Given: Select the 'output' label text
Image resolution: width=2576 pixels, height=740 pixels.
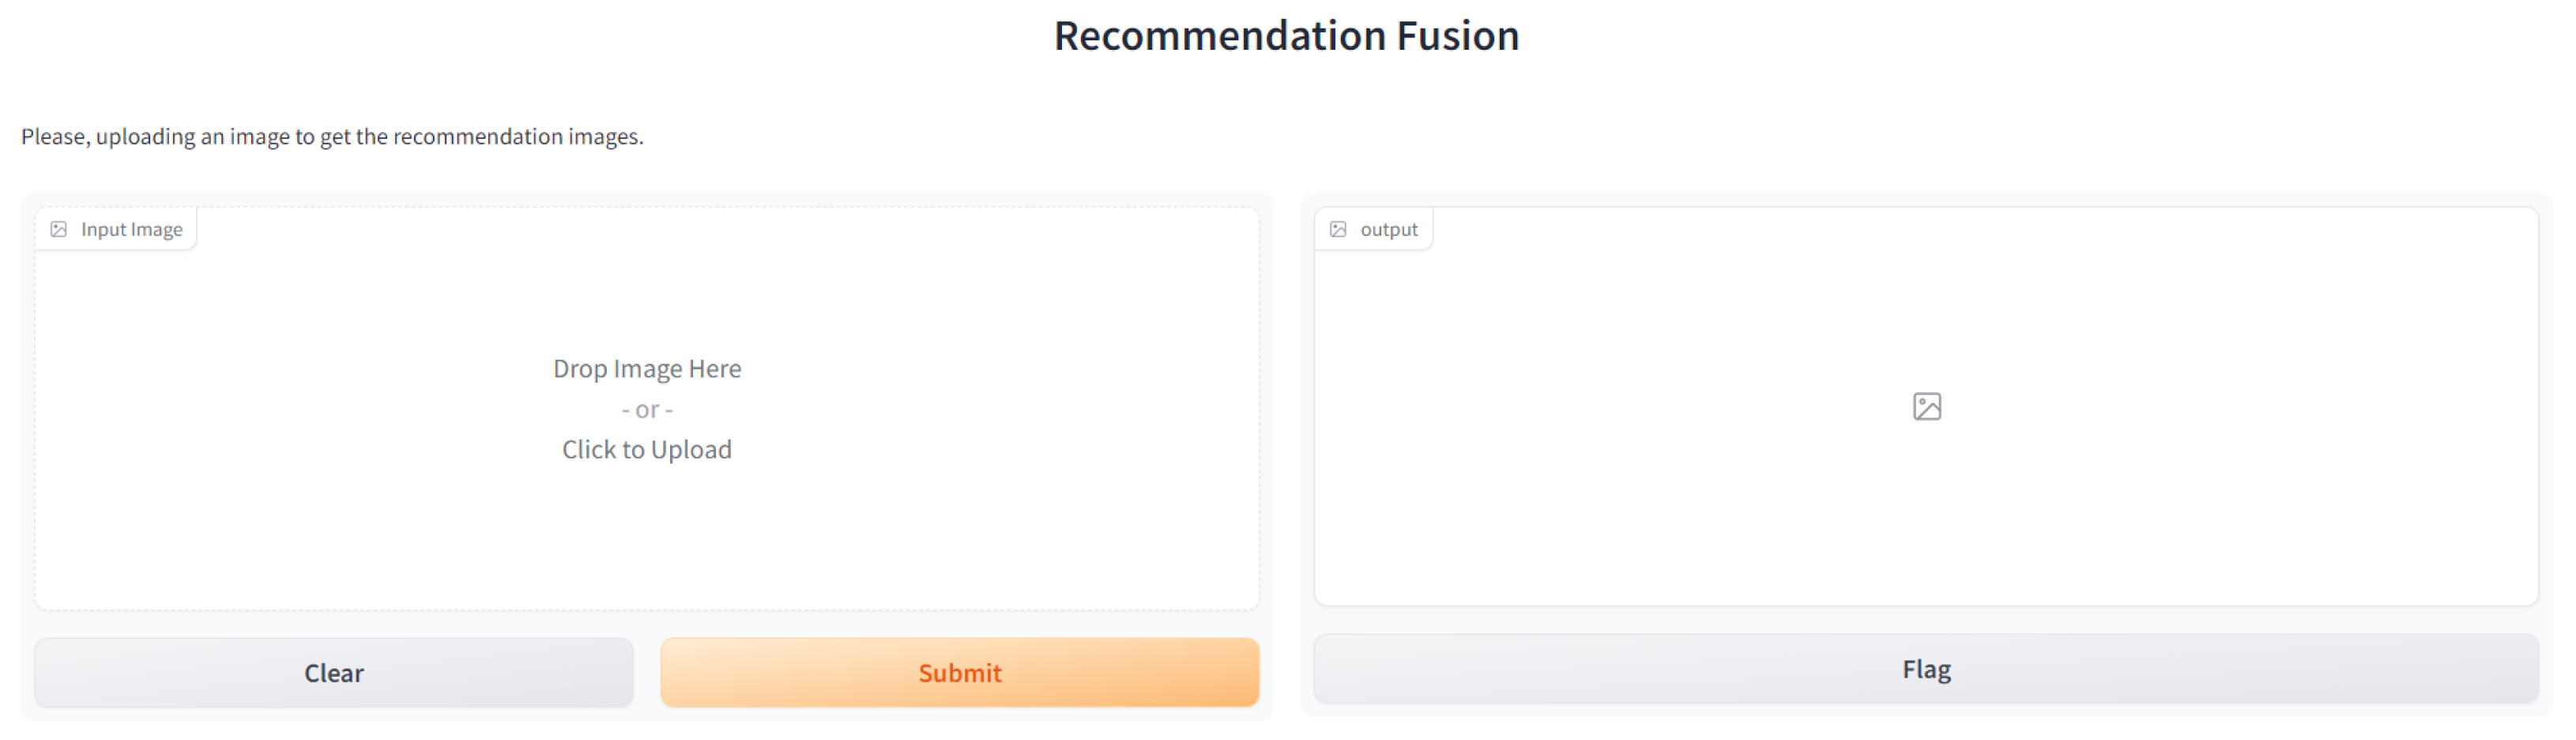Looking at the screenshot, I should (1388, 229).
